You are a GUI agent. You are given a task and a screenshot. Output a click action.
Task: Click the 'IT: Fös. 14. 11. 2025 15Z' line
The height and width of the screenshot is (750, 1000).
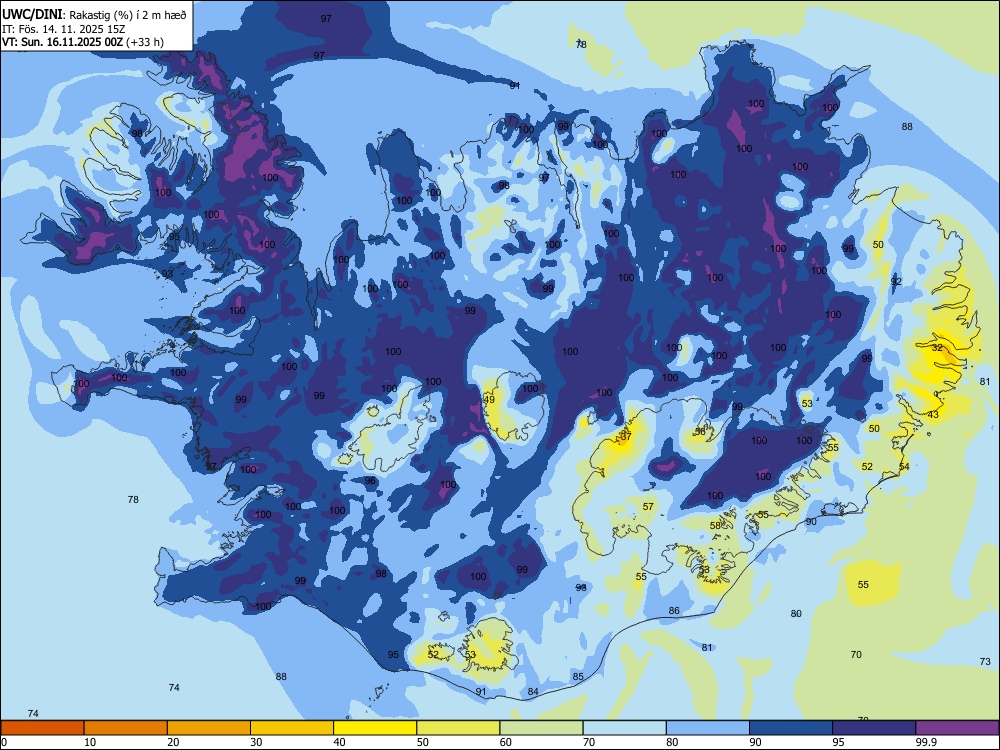pyautogui.click(x=63, y=29)
